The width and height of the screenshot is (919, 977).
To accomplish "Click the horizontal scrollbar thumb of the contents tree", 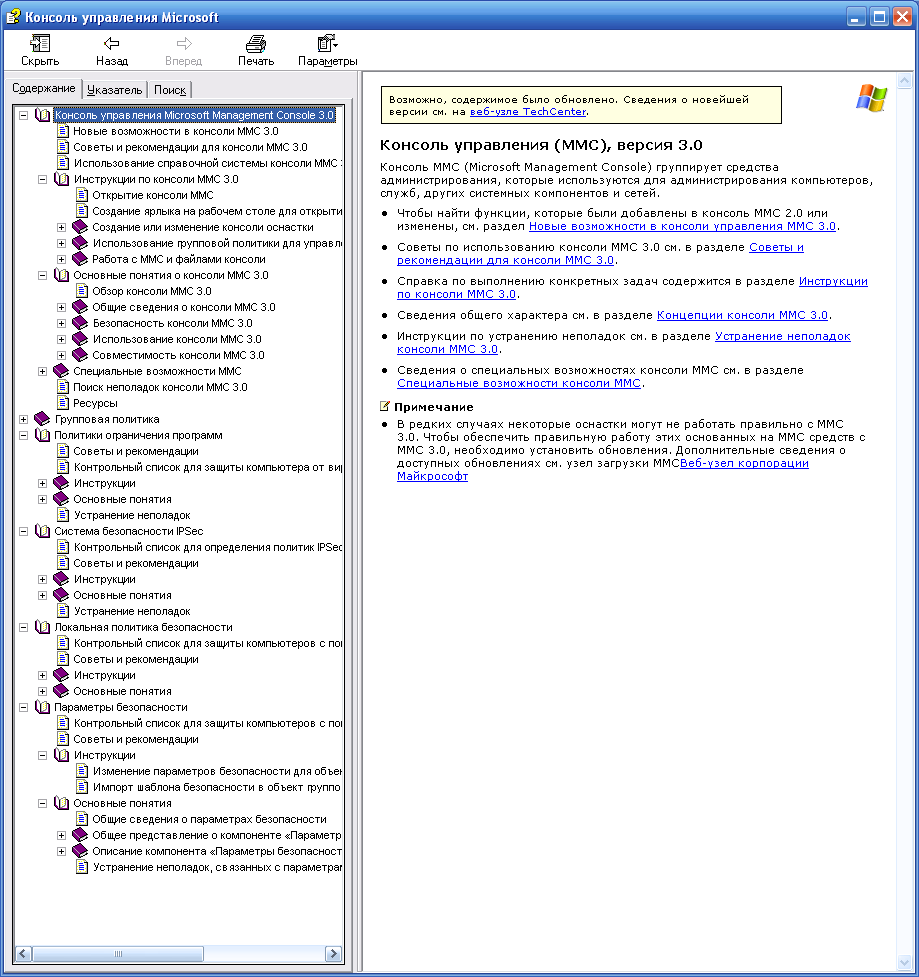I will (x=118, y=953).
